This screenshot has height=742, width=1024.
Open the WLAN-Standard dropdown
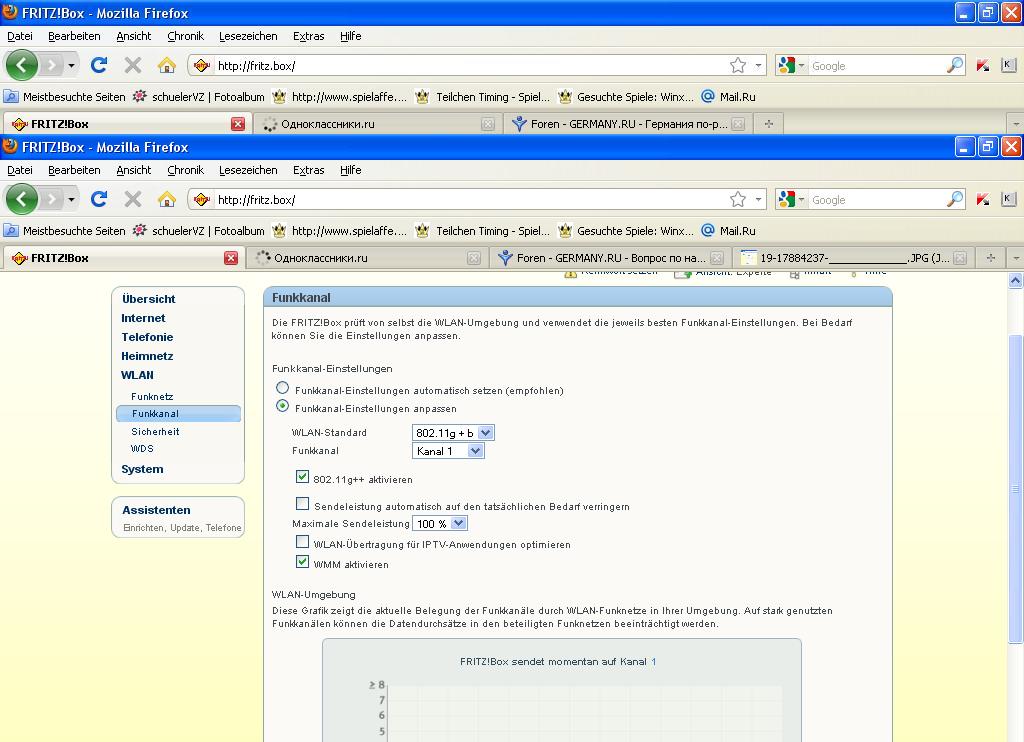[453, 432]
